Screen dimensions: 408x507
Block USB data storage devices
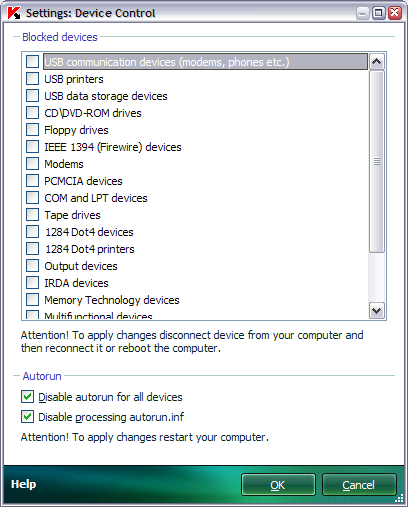pos(32,96)
